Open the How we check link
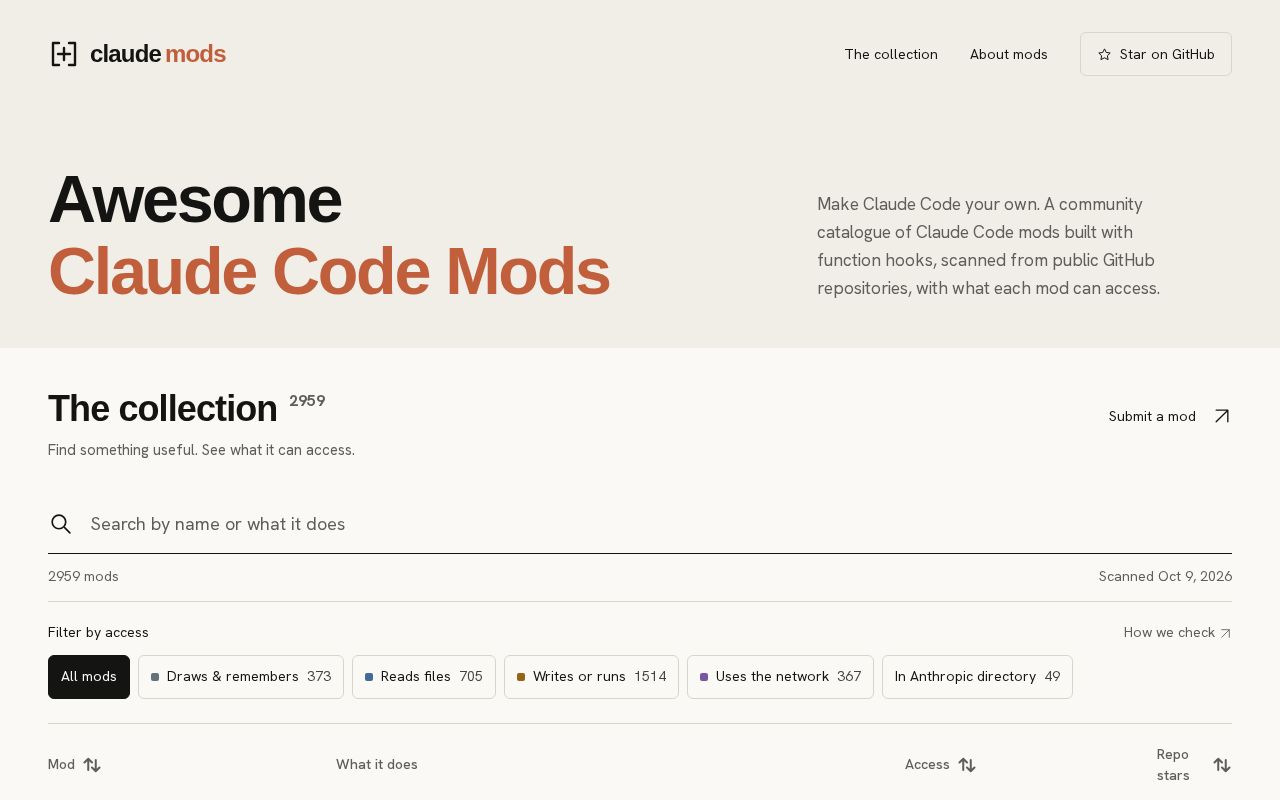The height and width of the screenshot is (800, 1280). [x=1178, y=633]
